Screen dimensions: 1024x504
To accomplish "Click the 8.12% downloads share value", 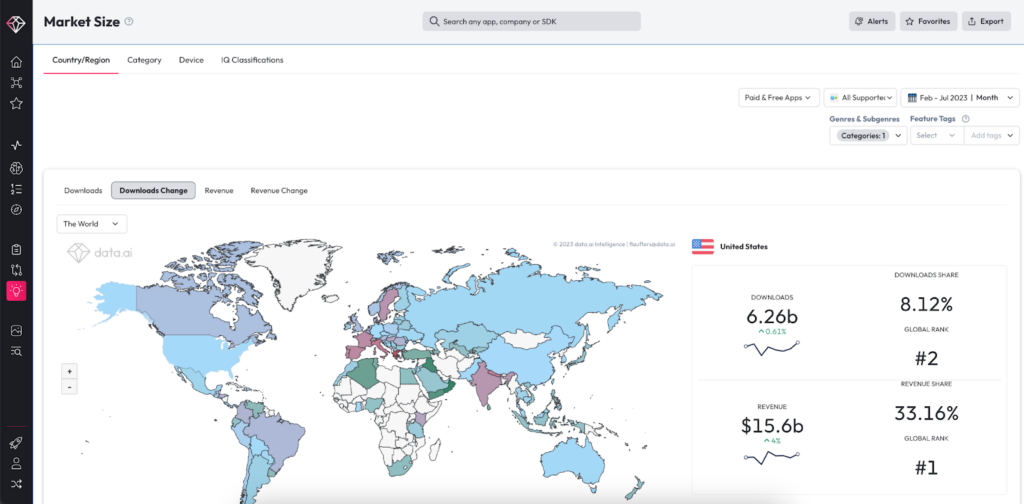I will (926, 304).
